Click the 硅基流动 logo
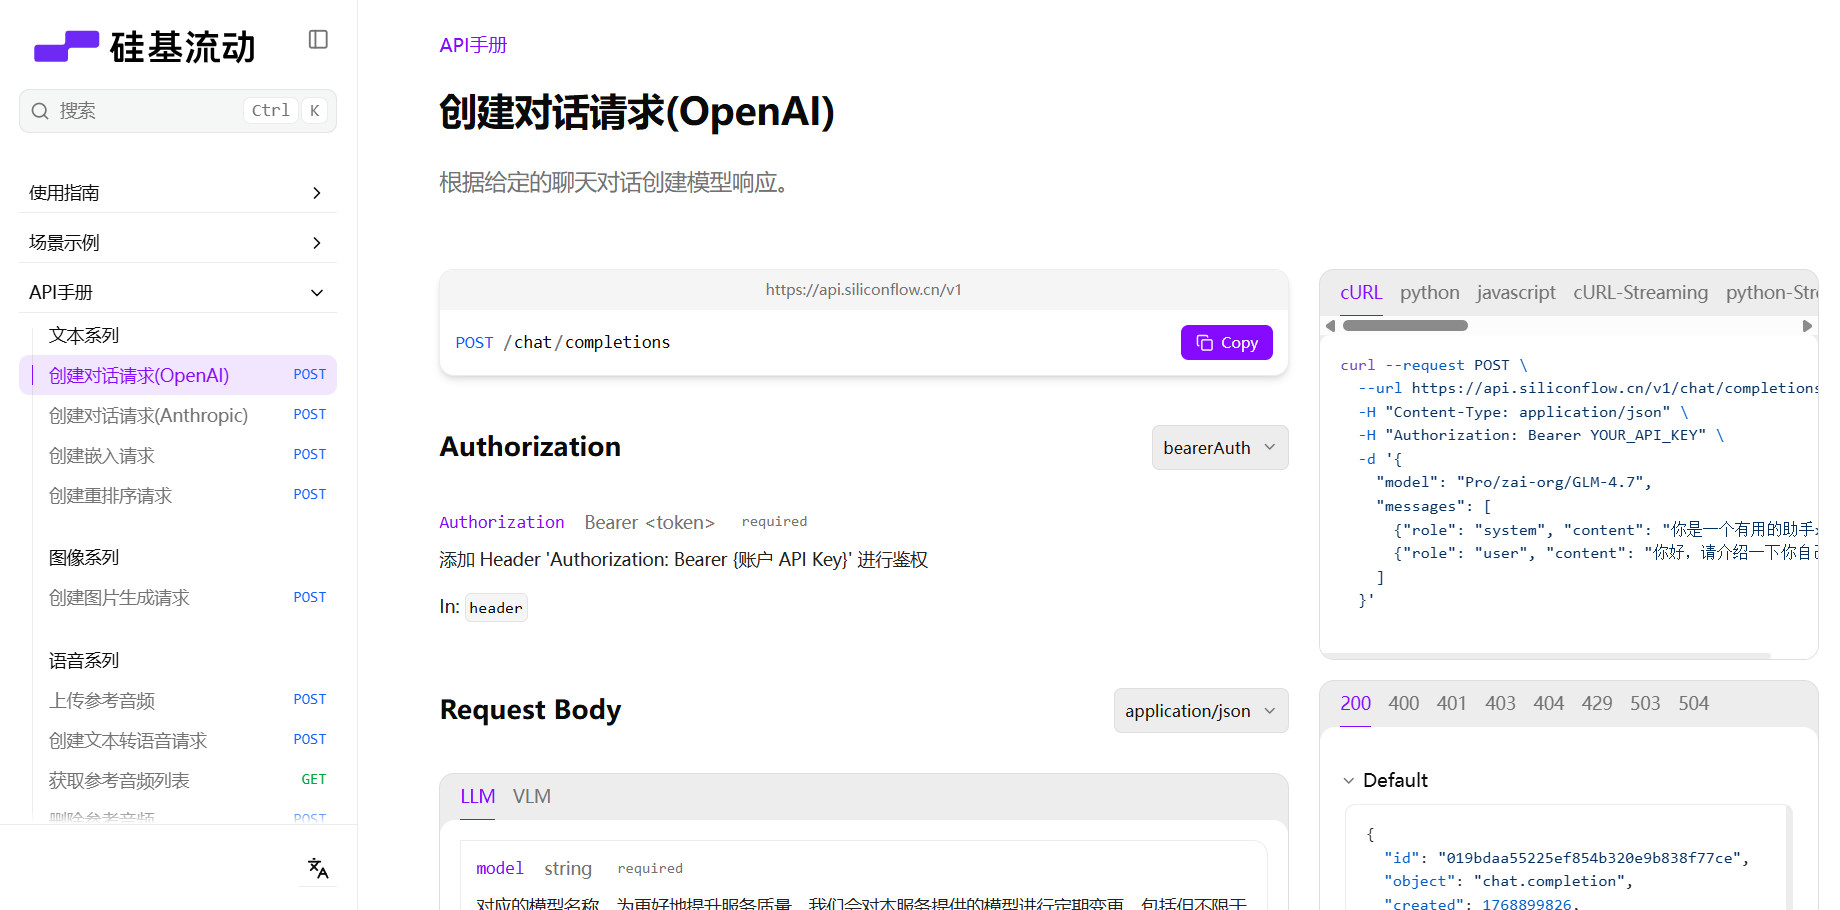Screen dimensions: 1840x910 point(145,46)
